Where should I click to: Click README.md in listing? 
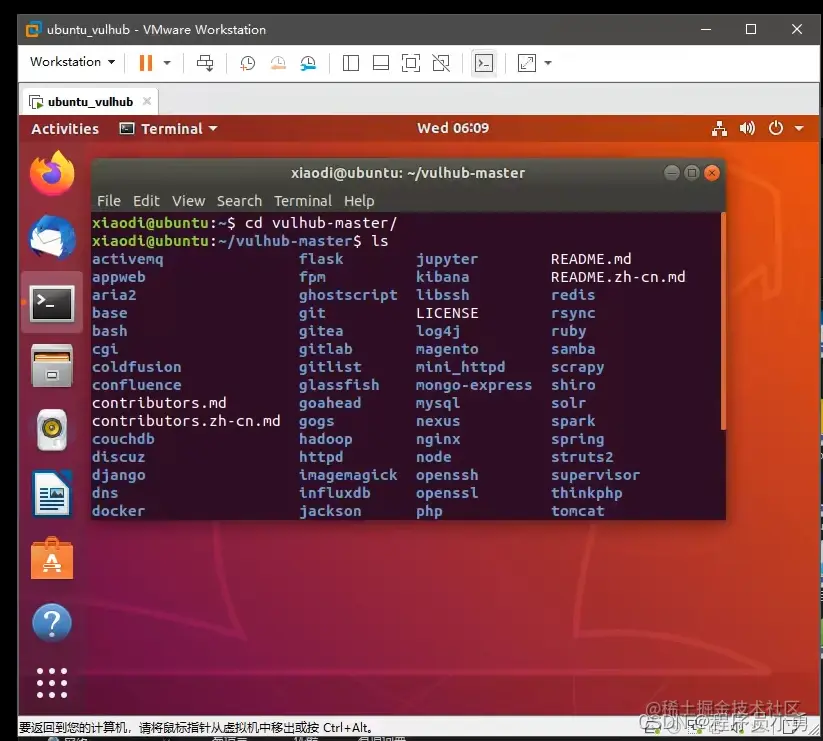(x=591, y=259)
